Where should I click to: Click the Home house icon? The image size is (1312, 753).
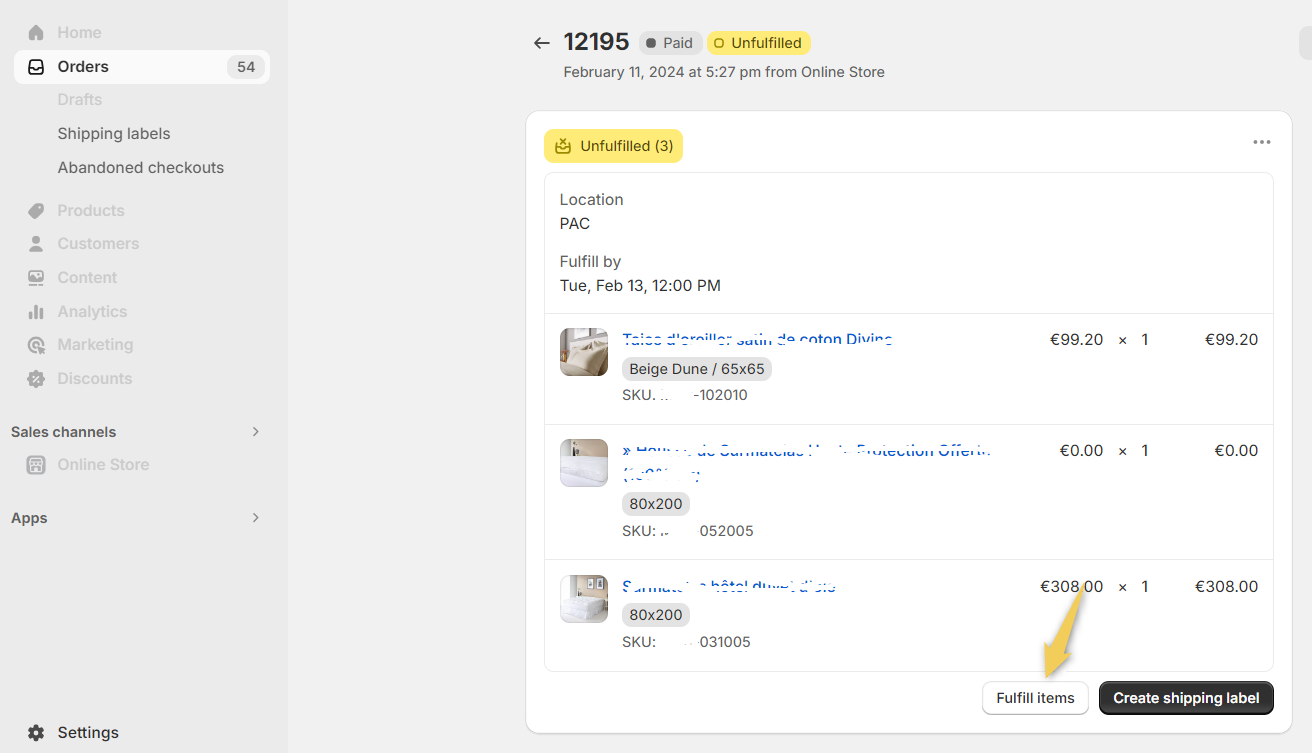click(36, 33)
